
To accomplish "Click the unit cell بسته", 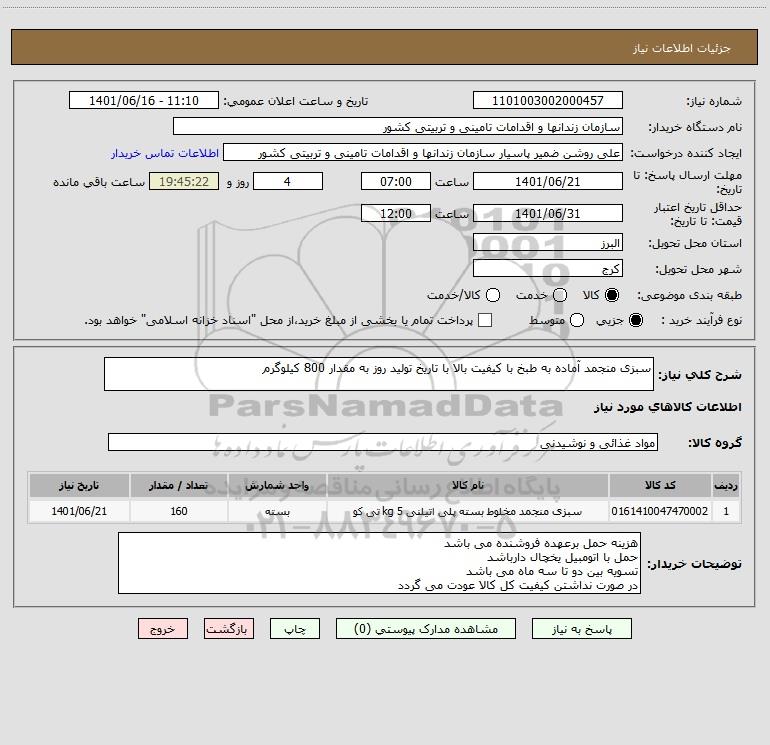I will (x=277, y=511).
